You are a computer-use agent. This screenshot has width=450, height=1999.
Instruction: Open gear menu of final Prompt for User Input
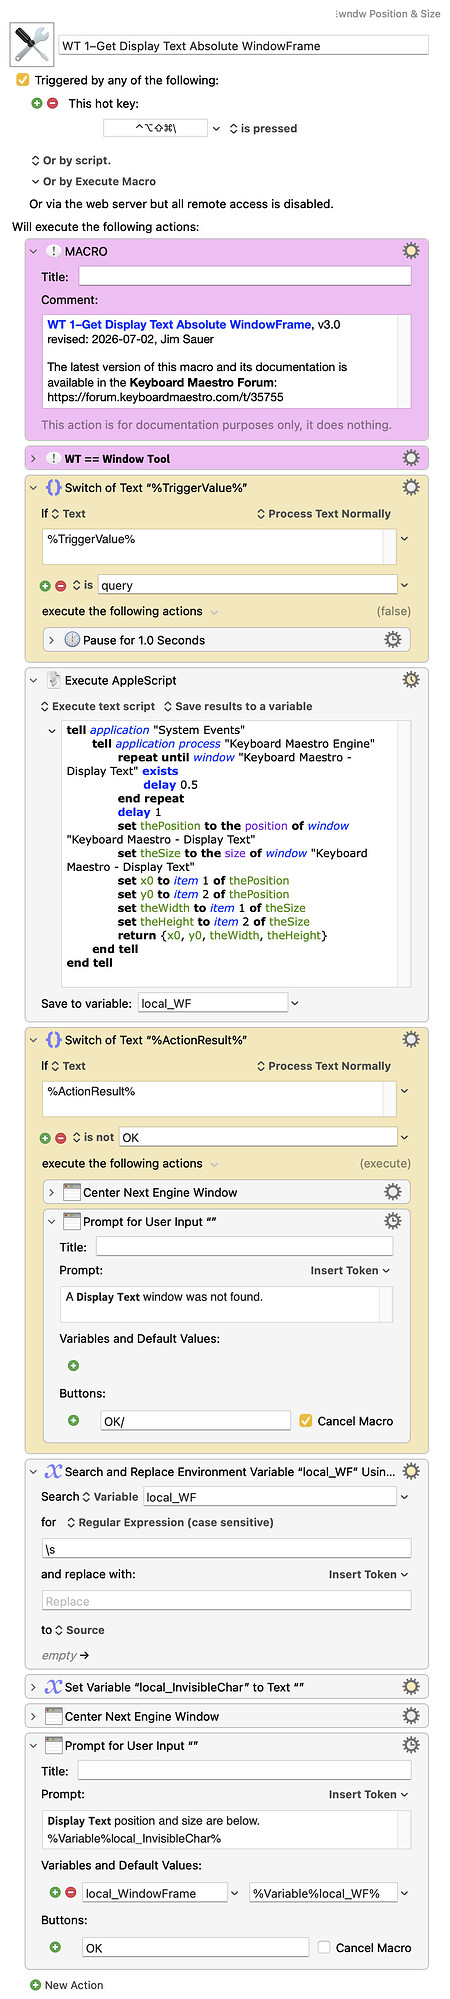pos(410,1744)
